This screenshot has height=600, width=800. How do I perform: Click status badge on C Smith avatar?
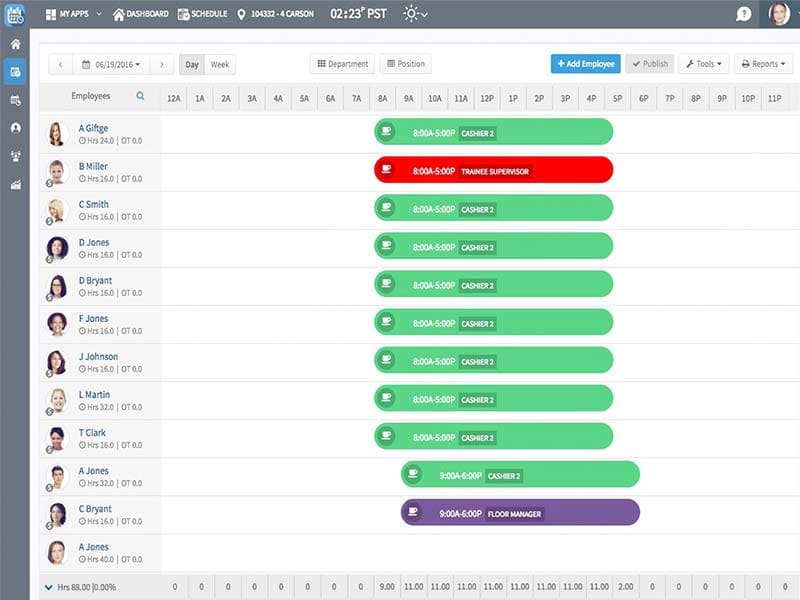[x=49, y=221]
